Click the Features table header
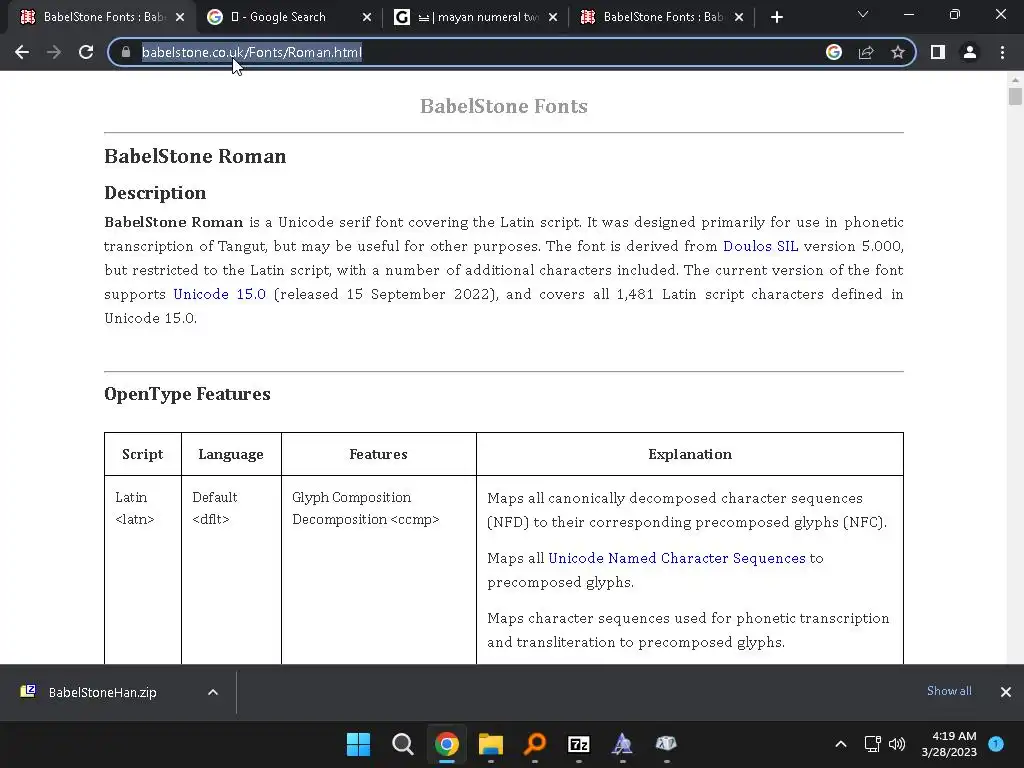The image size is (1024, 768). coord(378,454)
